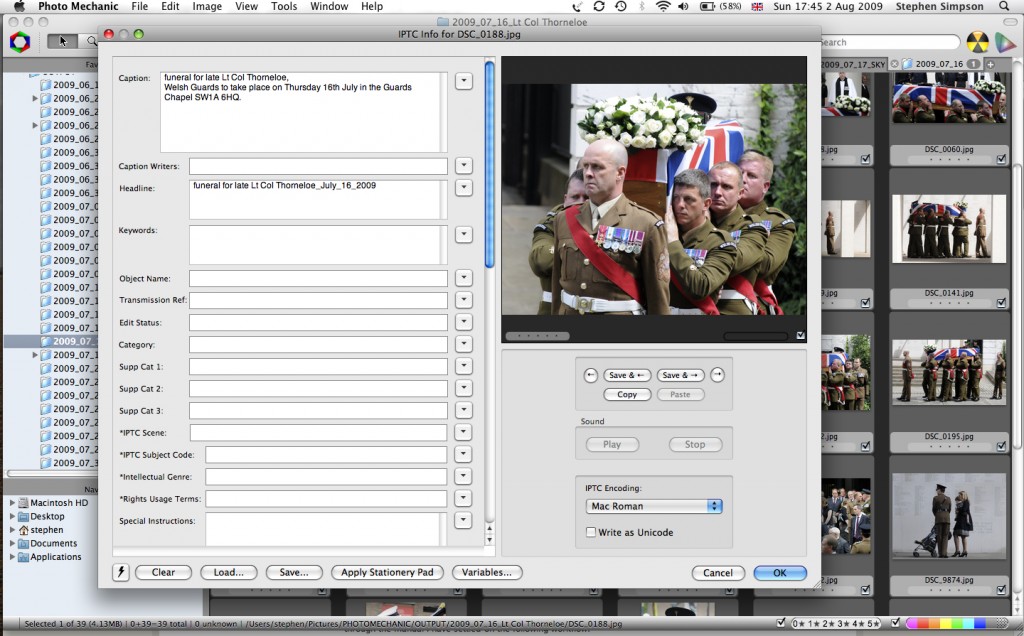Toggle color class filter checkbox in status bar
The height and width of the screenshot is (636, 1024).
pyautogui.click(x=896, y=623)
